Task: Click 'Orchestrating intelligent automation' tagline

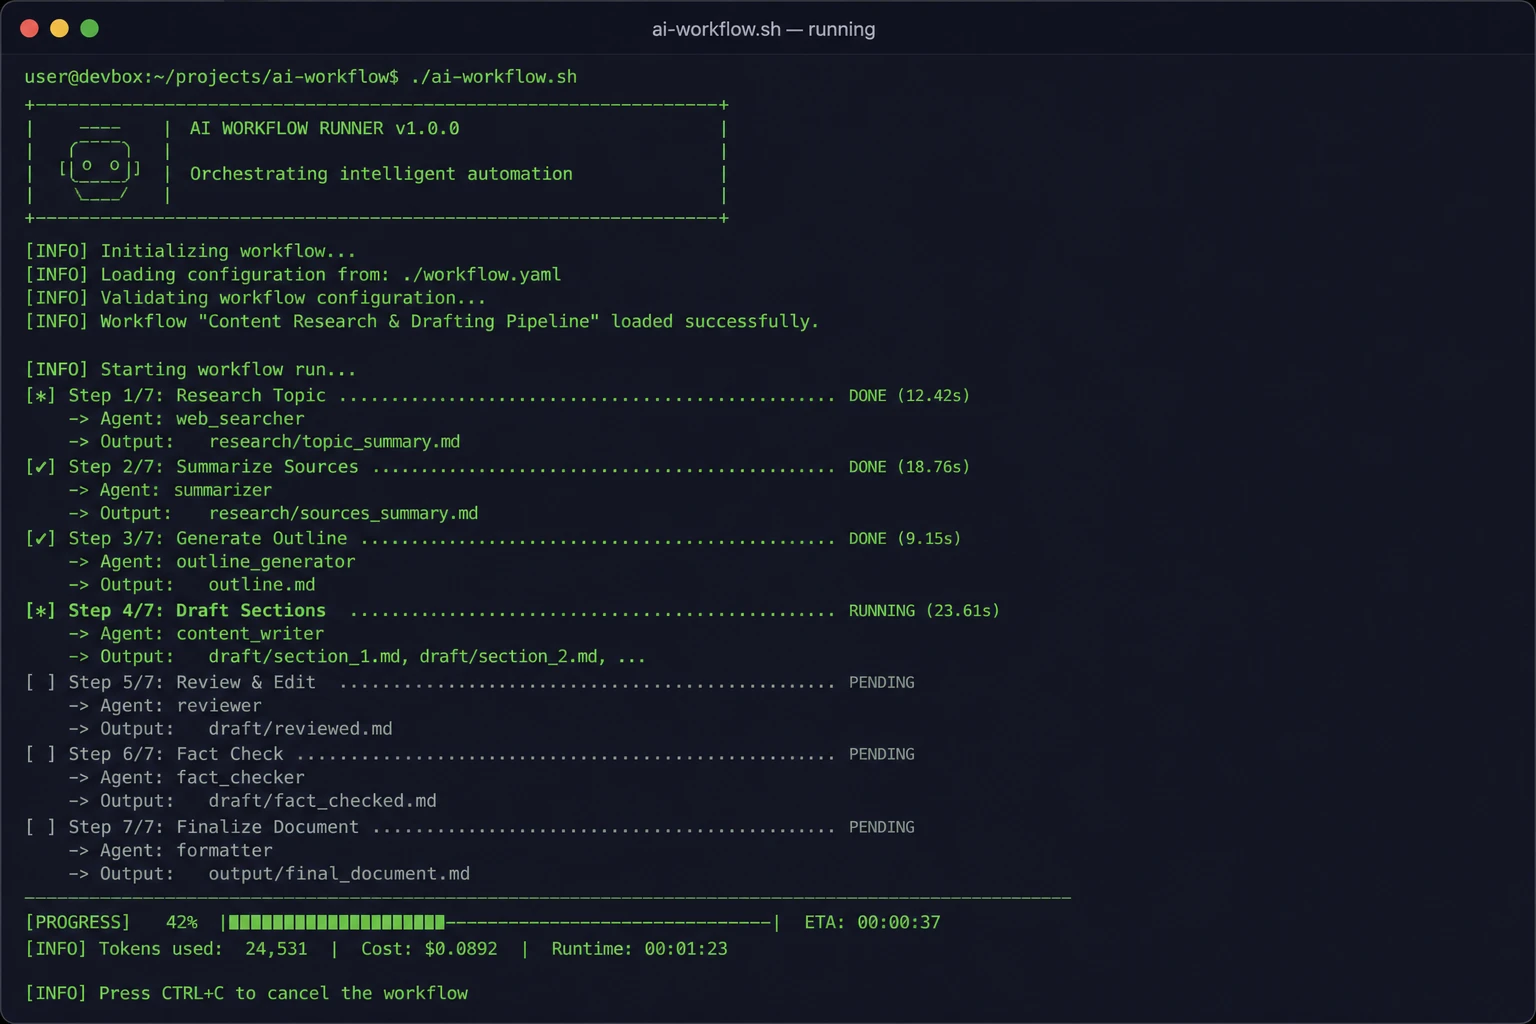Action: pos(381,174)
